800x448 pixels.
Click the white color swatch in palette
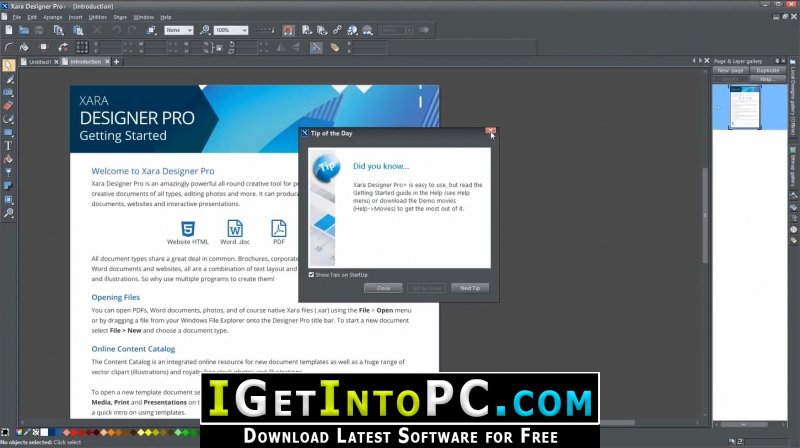click(44, 432)
